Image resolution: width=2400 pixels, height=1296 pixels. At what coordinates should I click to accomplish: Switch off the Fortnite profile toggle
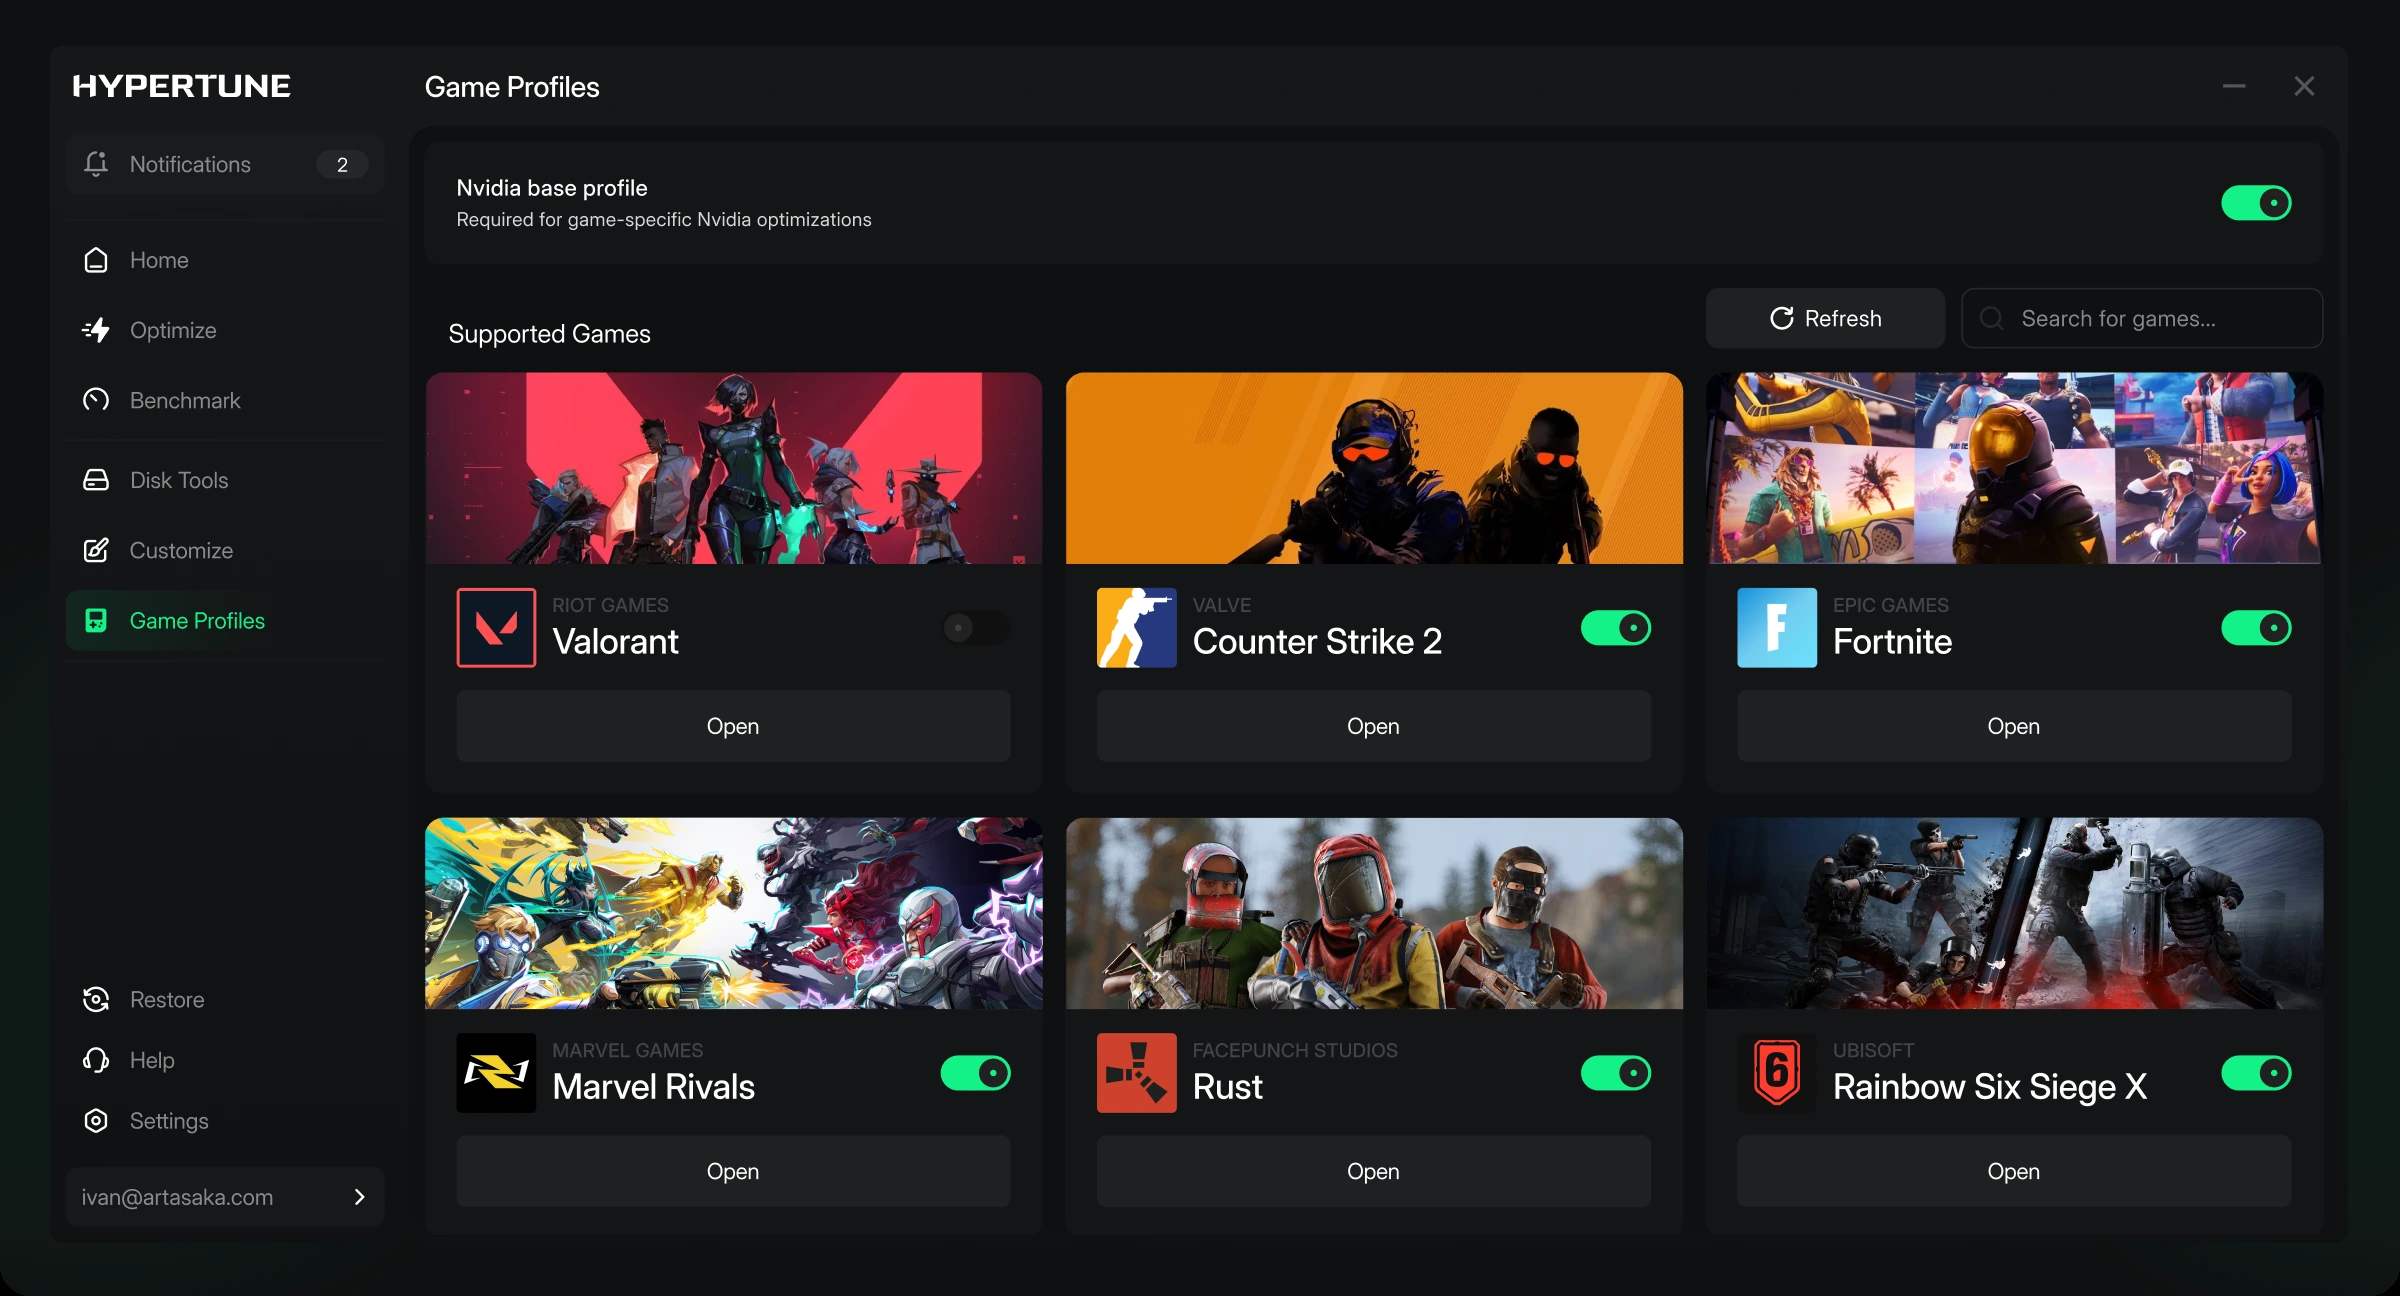pos(2256,628)
